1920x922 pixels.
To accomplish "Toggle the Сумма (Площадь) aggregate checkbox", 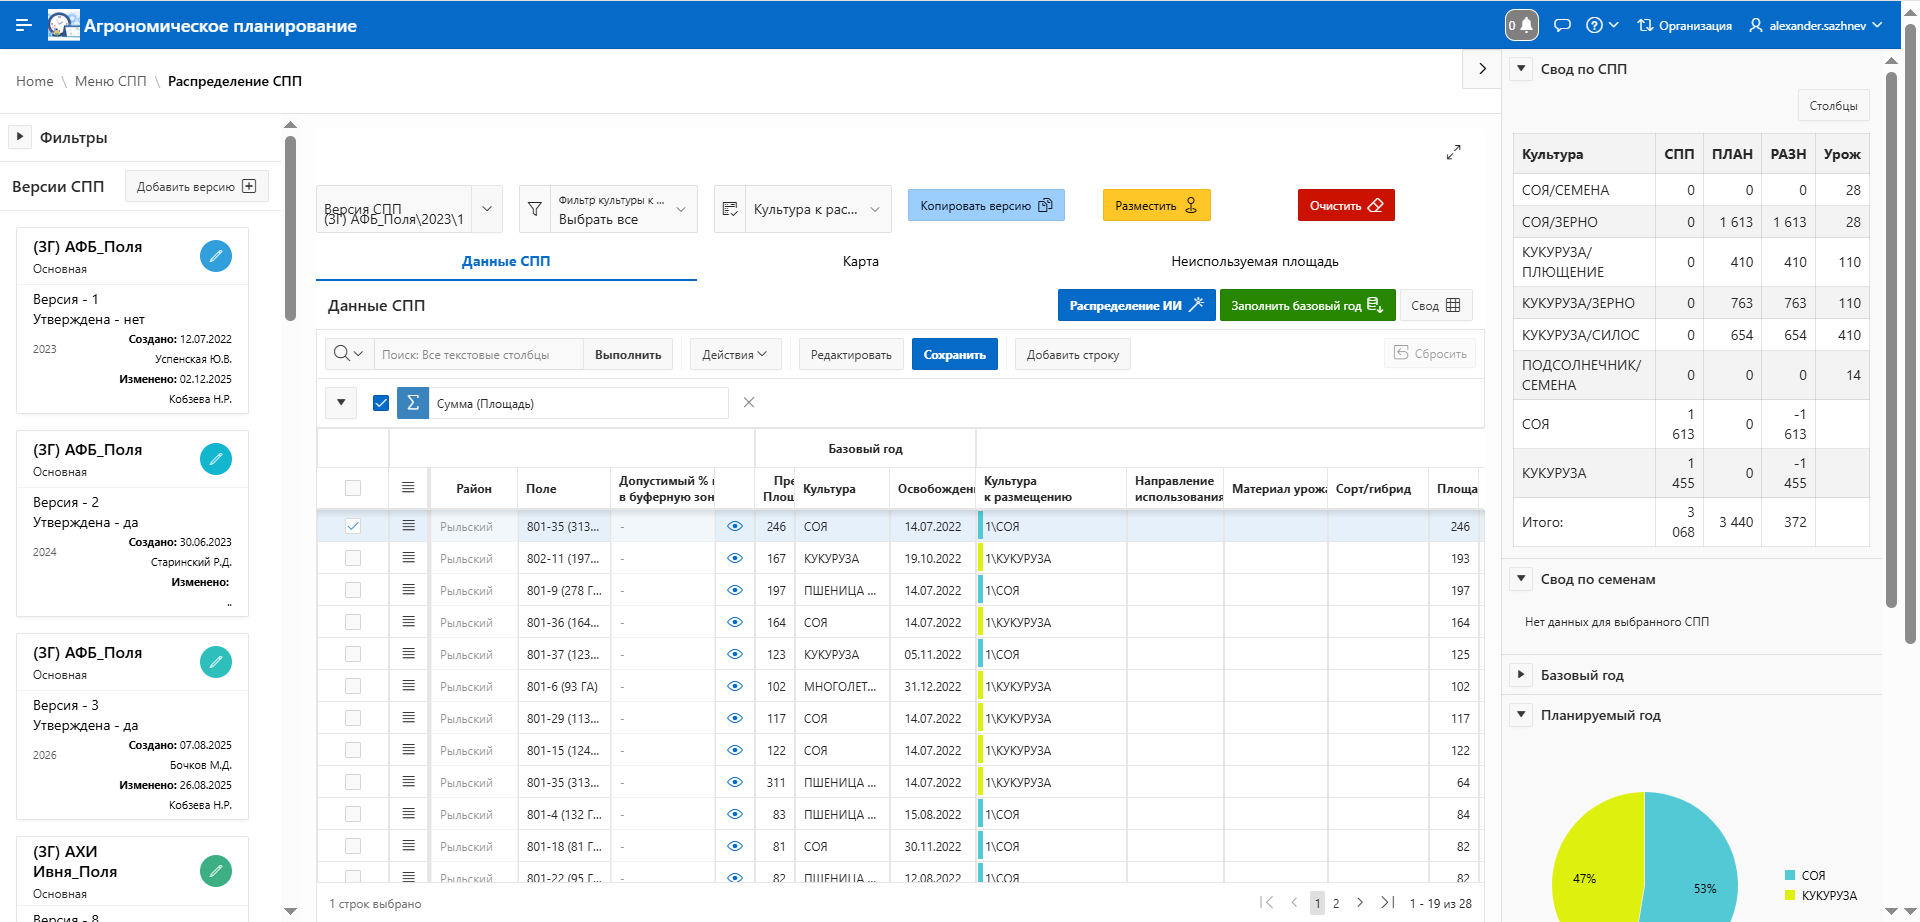I will [x=381, y=403].
